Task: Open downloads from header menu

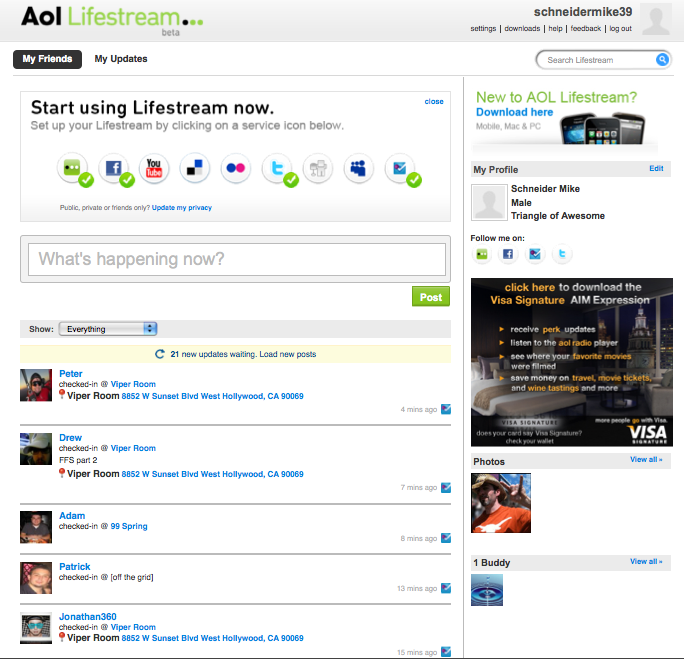Action: click(522, 28)
